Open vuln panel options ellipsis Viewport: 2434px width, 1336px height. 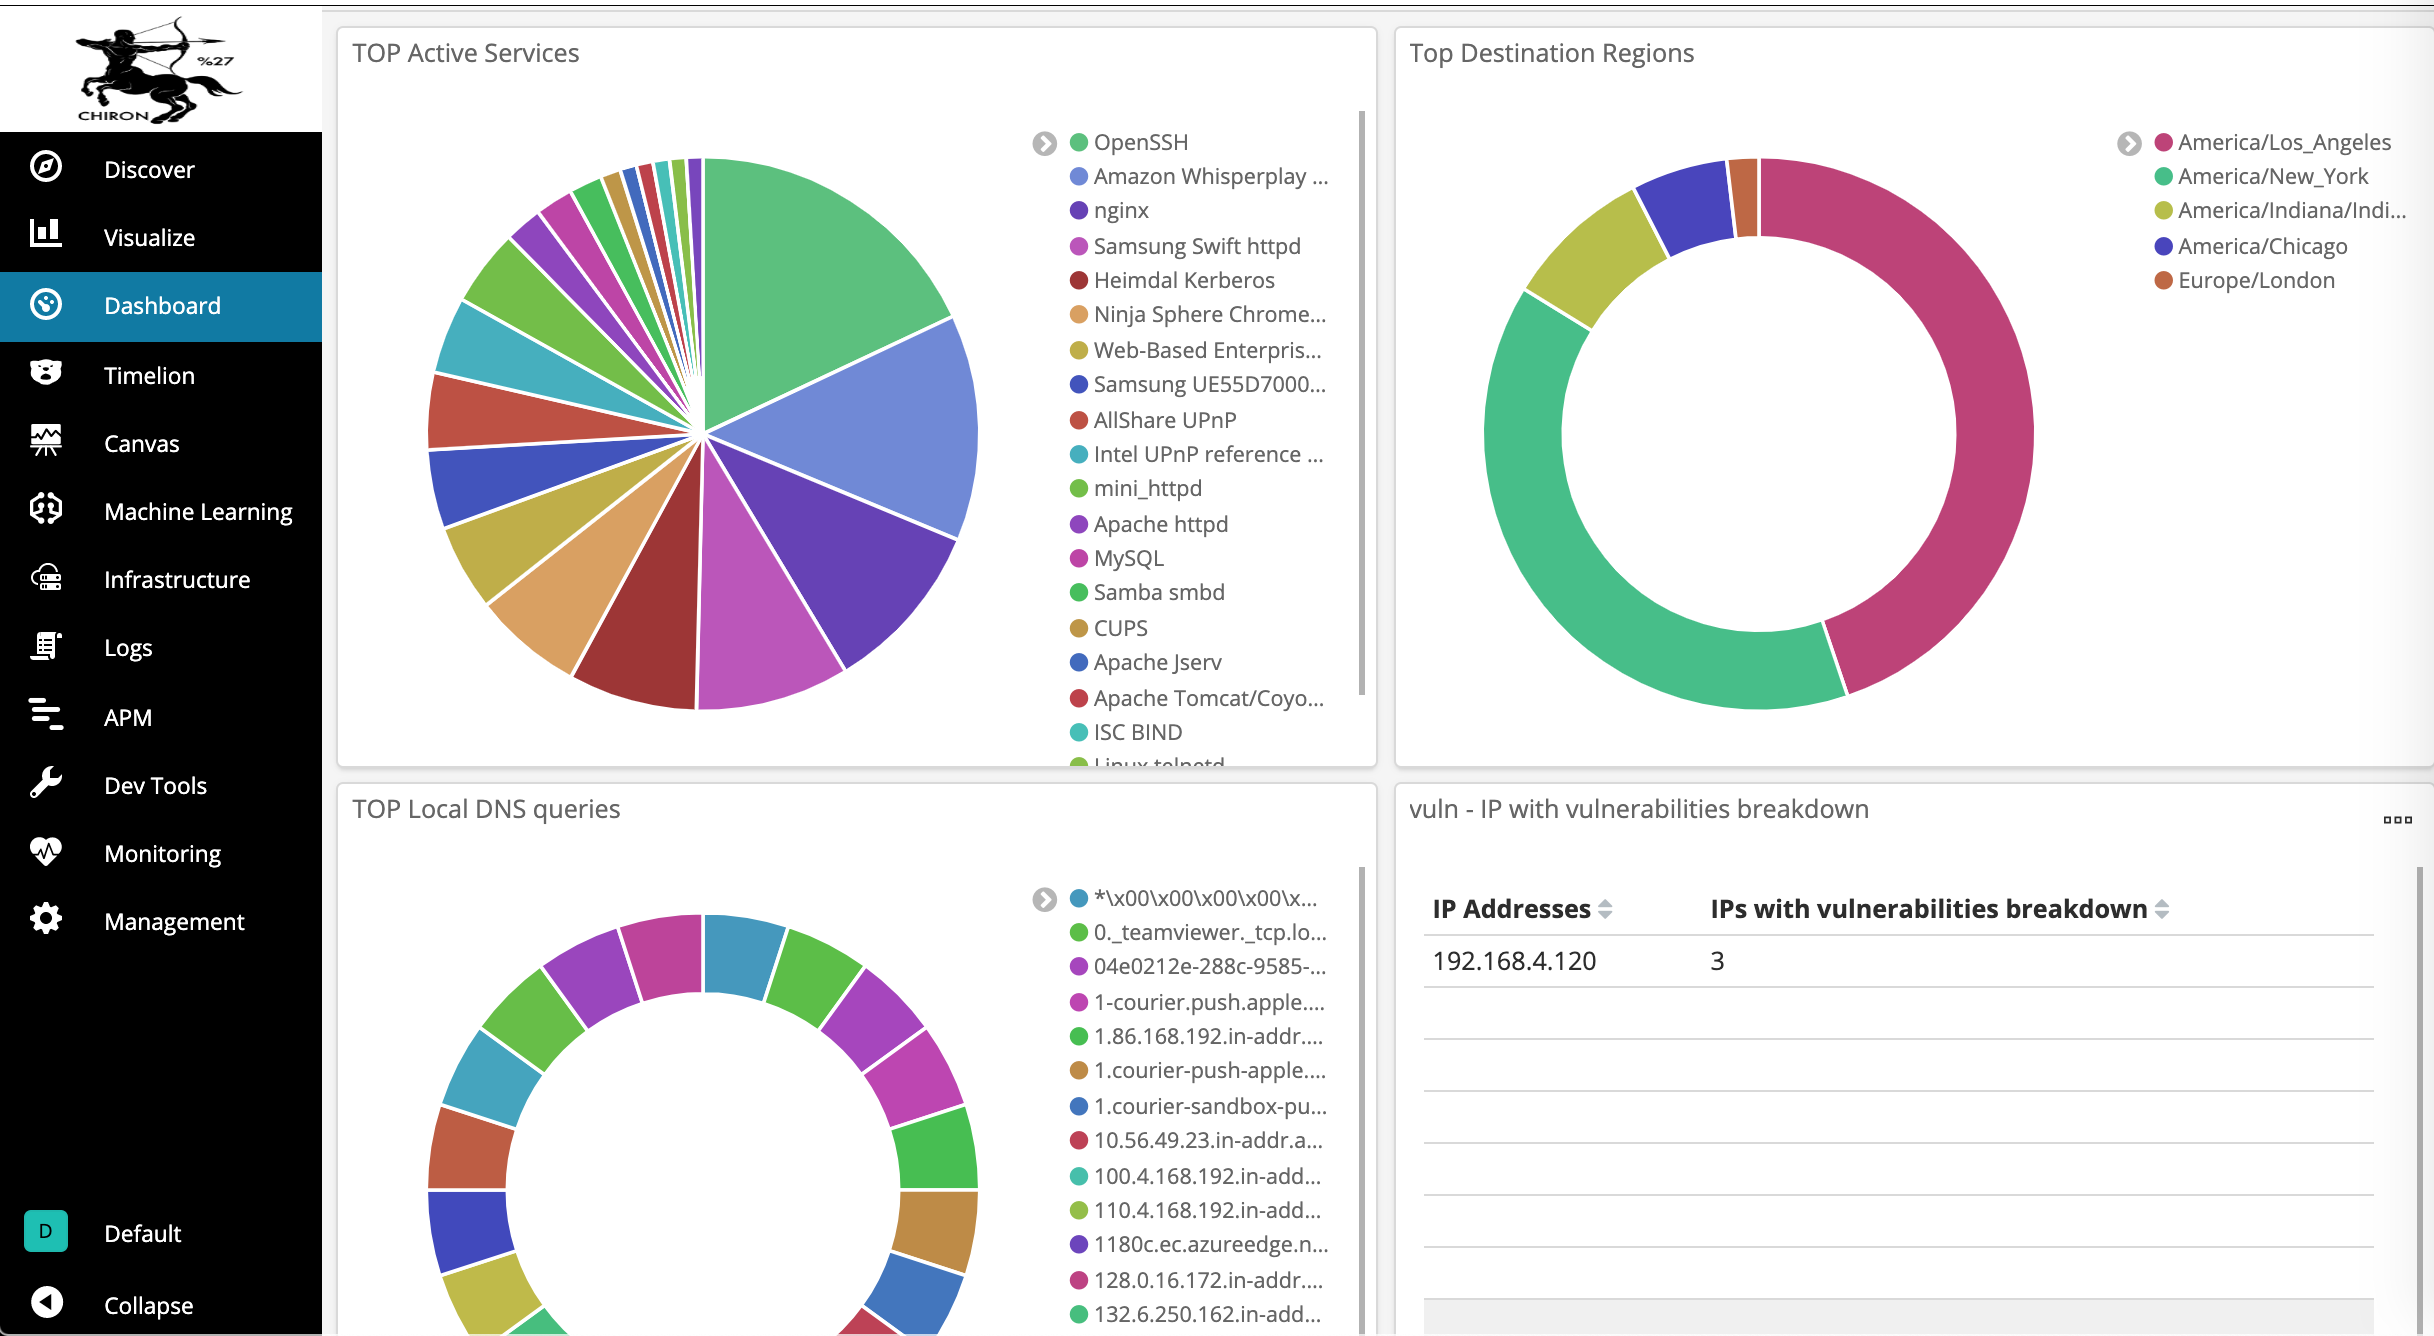(x=2397, y=820)
